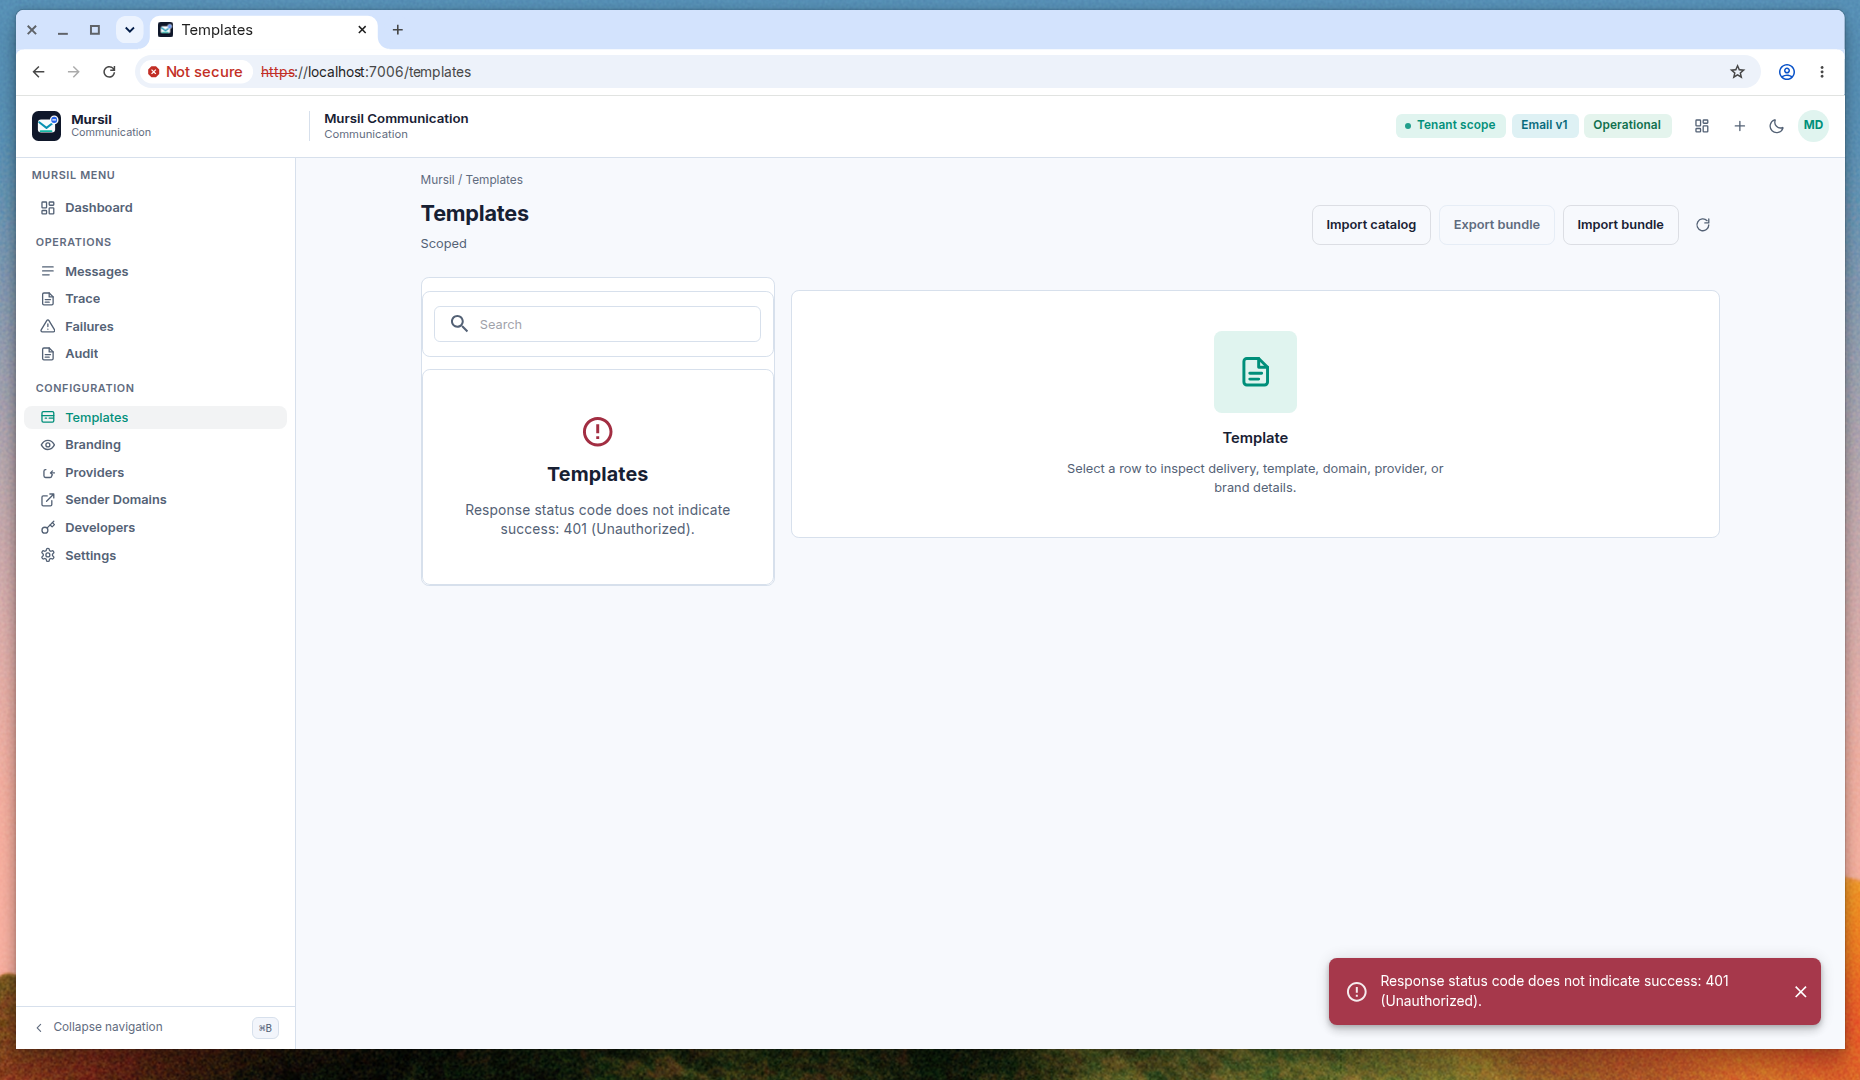Open Settings in the sidebar
Image resolution: width=1860 pixels, height=1080 pixels.
(155, 556)
